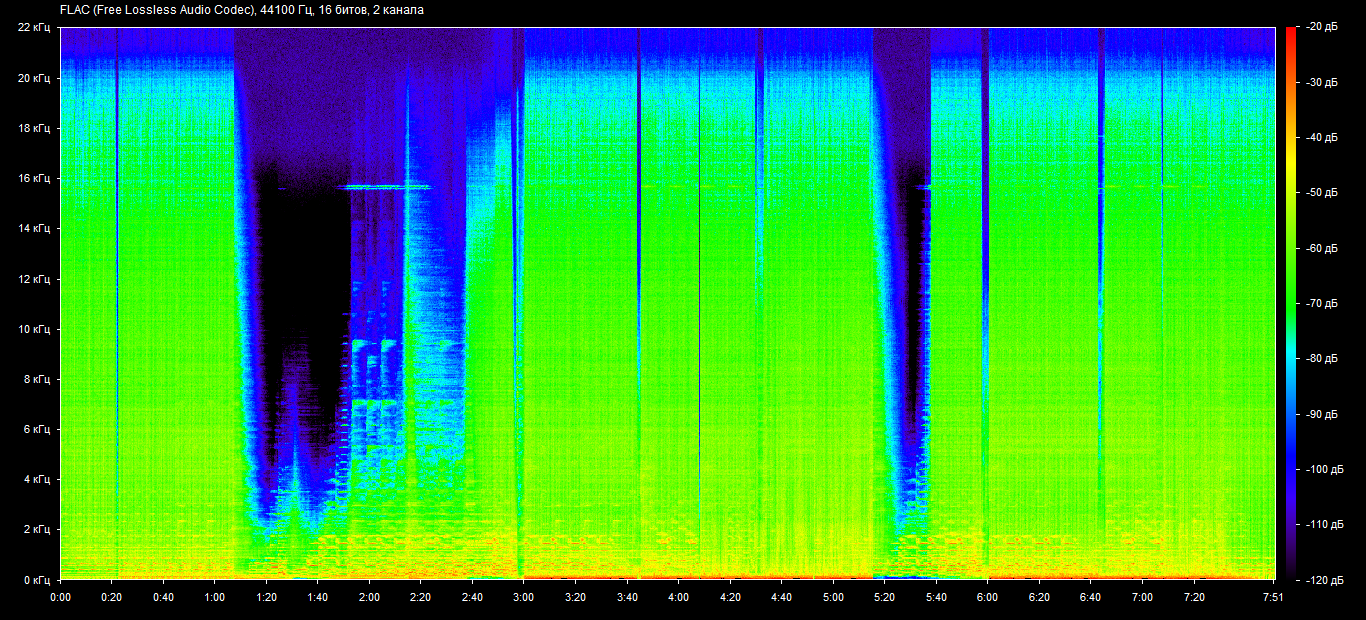Click the 14 кГц frequency axis label
Screen dimensions: 1366x620
(x=34, y=228)
